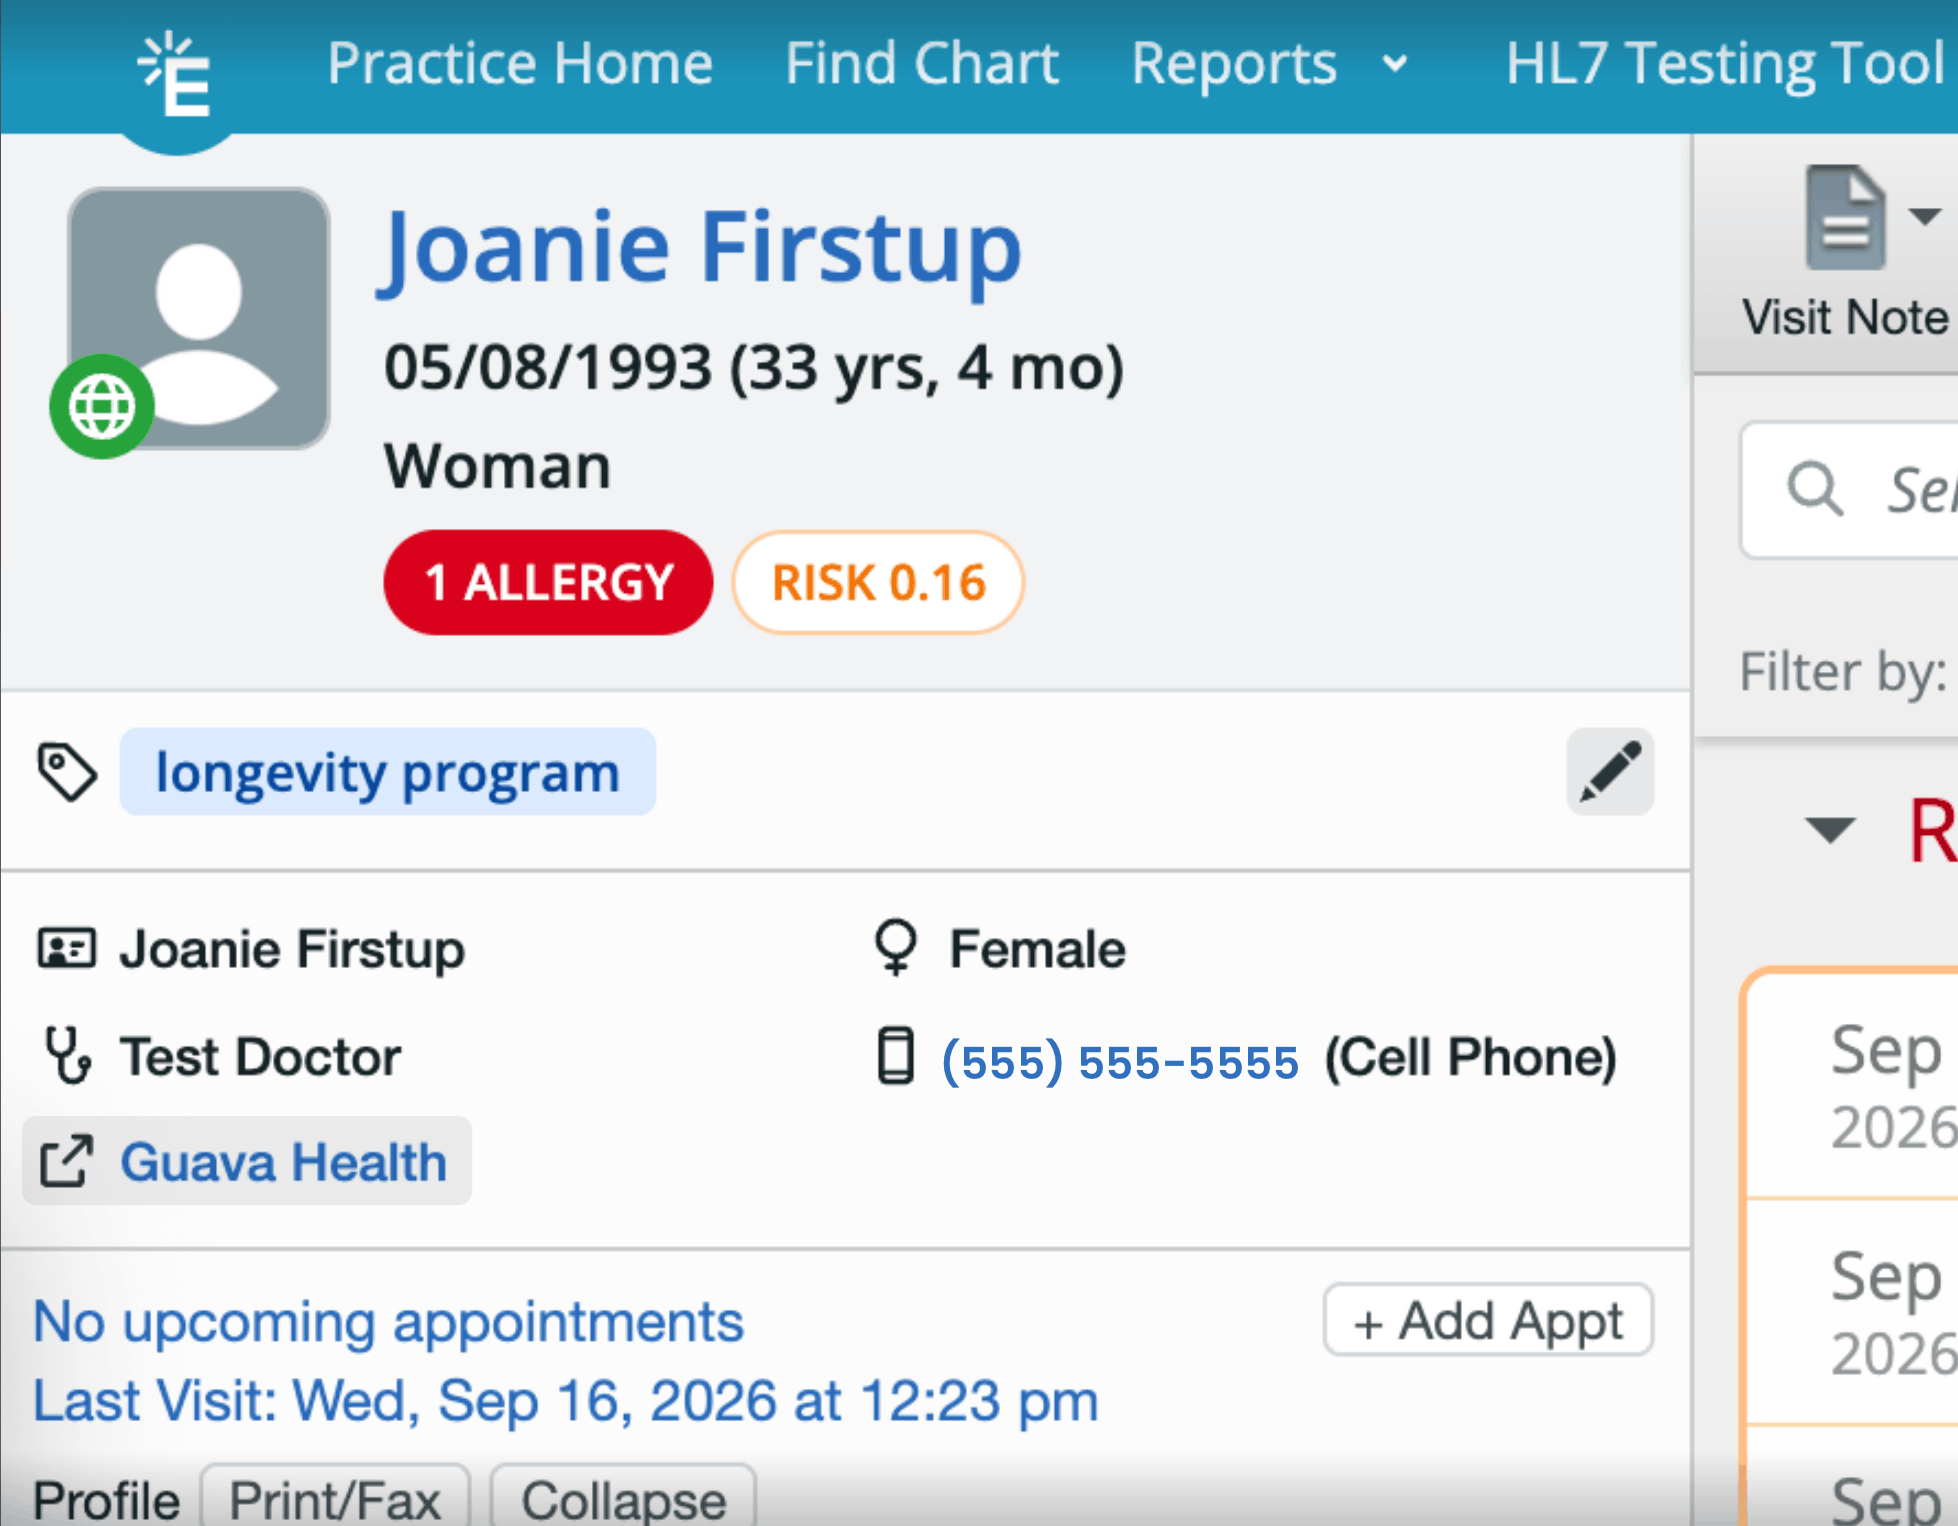Focus the chart search input field
The width and height of the screenshot is (1958, 1526).
tap(1850, 490)
